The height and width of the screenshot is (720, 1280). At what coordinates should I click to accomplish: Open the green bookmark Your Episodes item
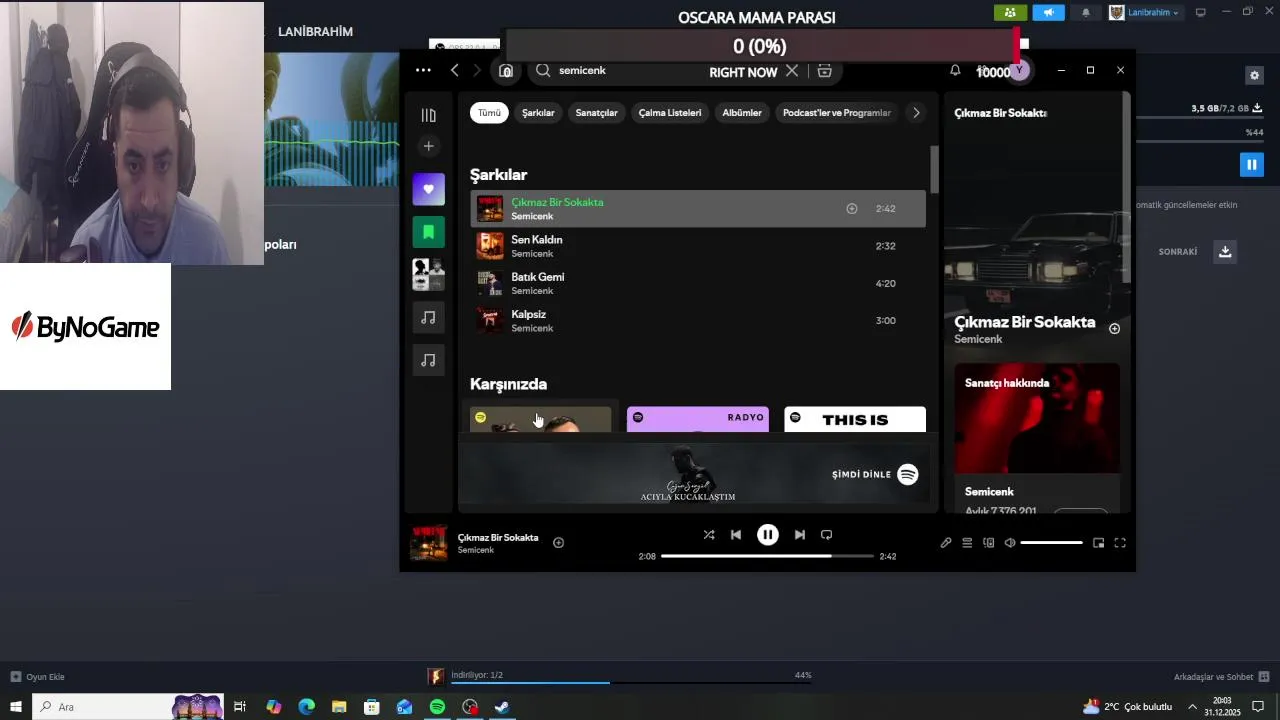pos(429,232)
